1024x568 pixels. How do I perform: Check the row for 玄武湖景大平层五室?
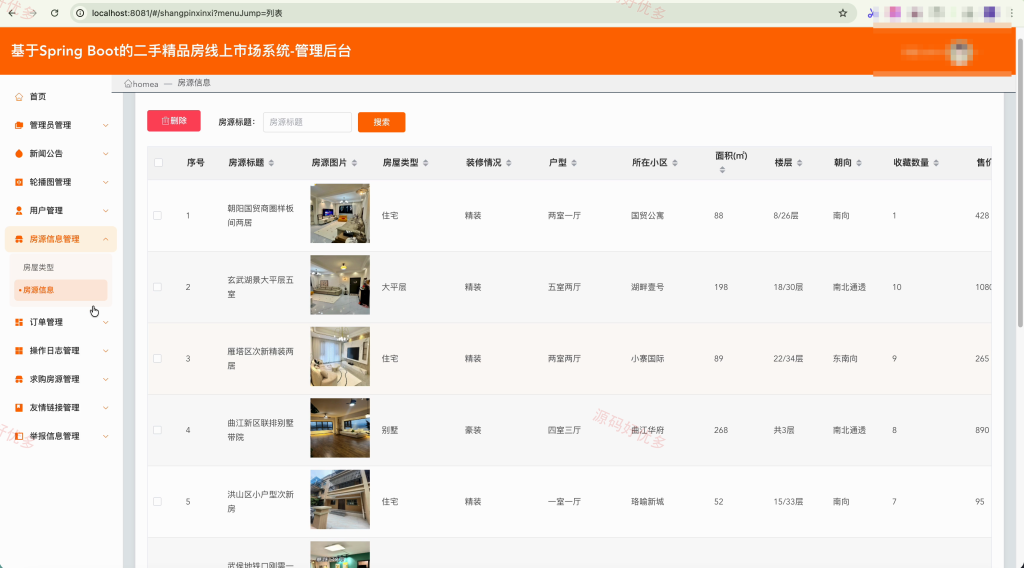pyautogui.click(x=157, y=287)
